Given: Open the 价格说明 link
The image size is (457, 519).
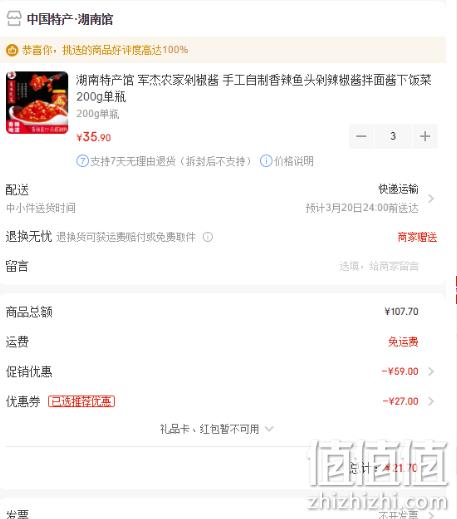Looking at the screenshot, I should (x=294, y=161).
